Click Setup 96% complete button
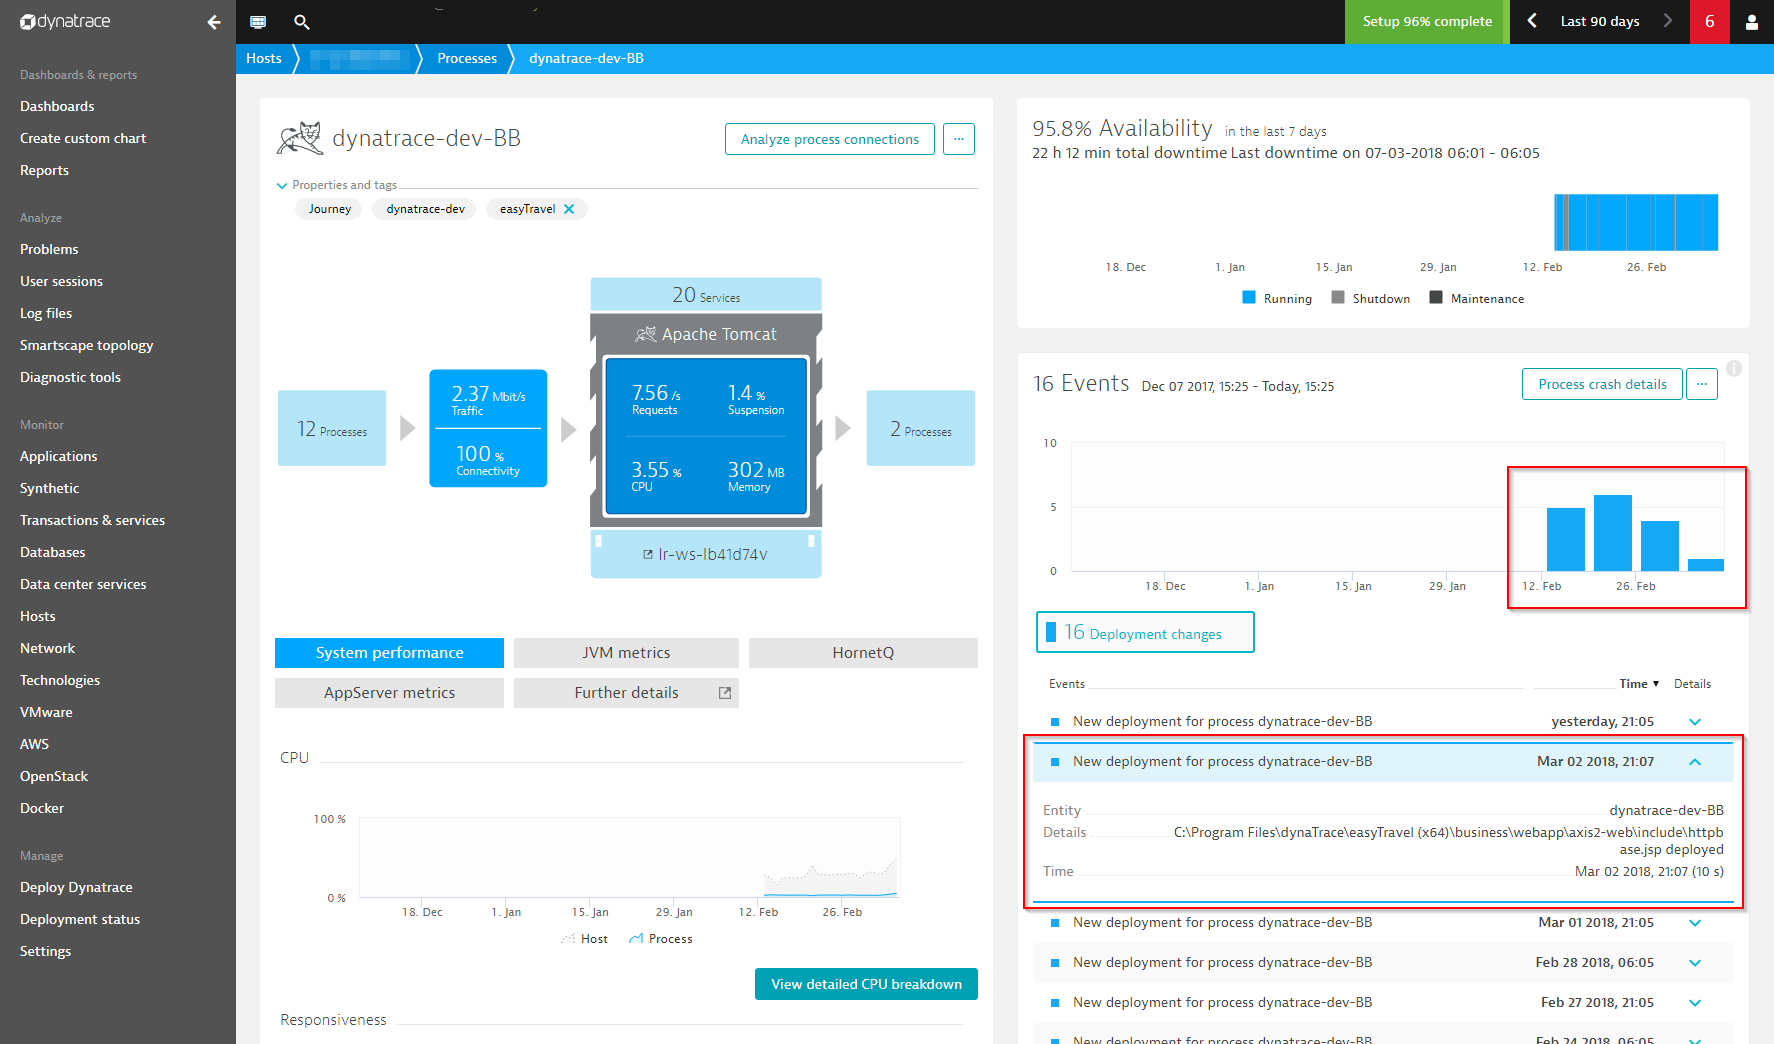1774x1044 pixels. (1427, 22)
